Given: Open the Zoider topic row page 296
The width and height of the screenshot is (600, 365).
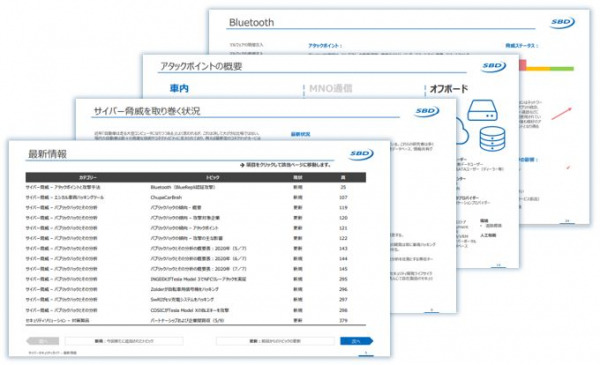Looking at the screenshot, I should (195, 290).
